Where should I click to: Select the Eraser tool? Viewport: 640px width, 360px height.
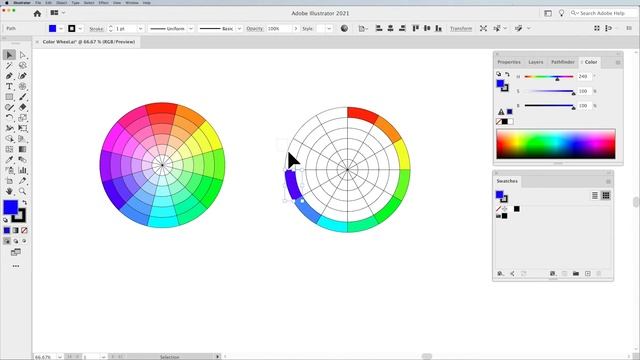click(22, 107)
